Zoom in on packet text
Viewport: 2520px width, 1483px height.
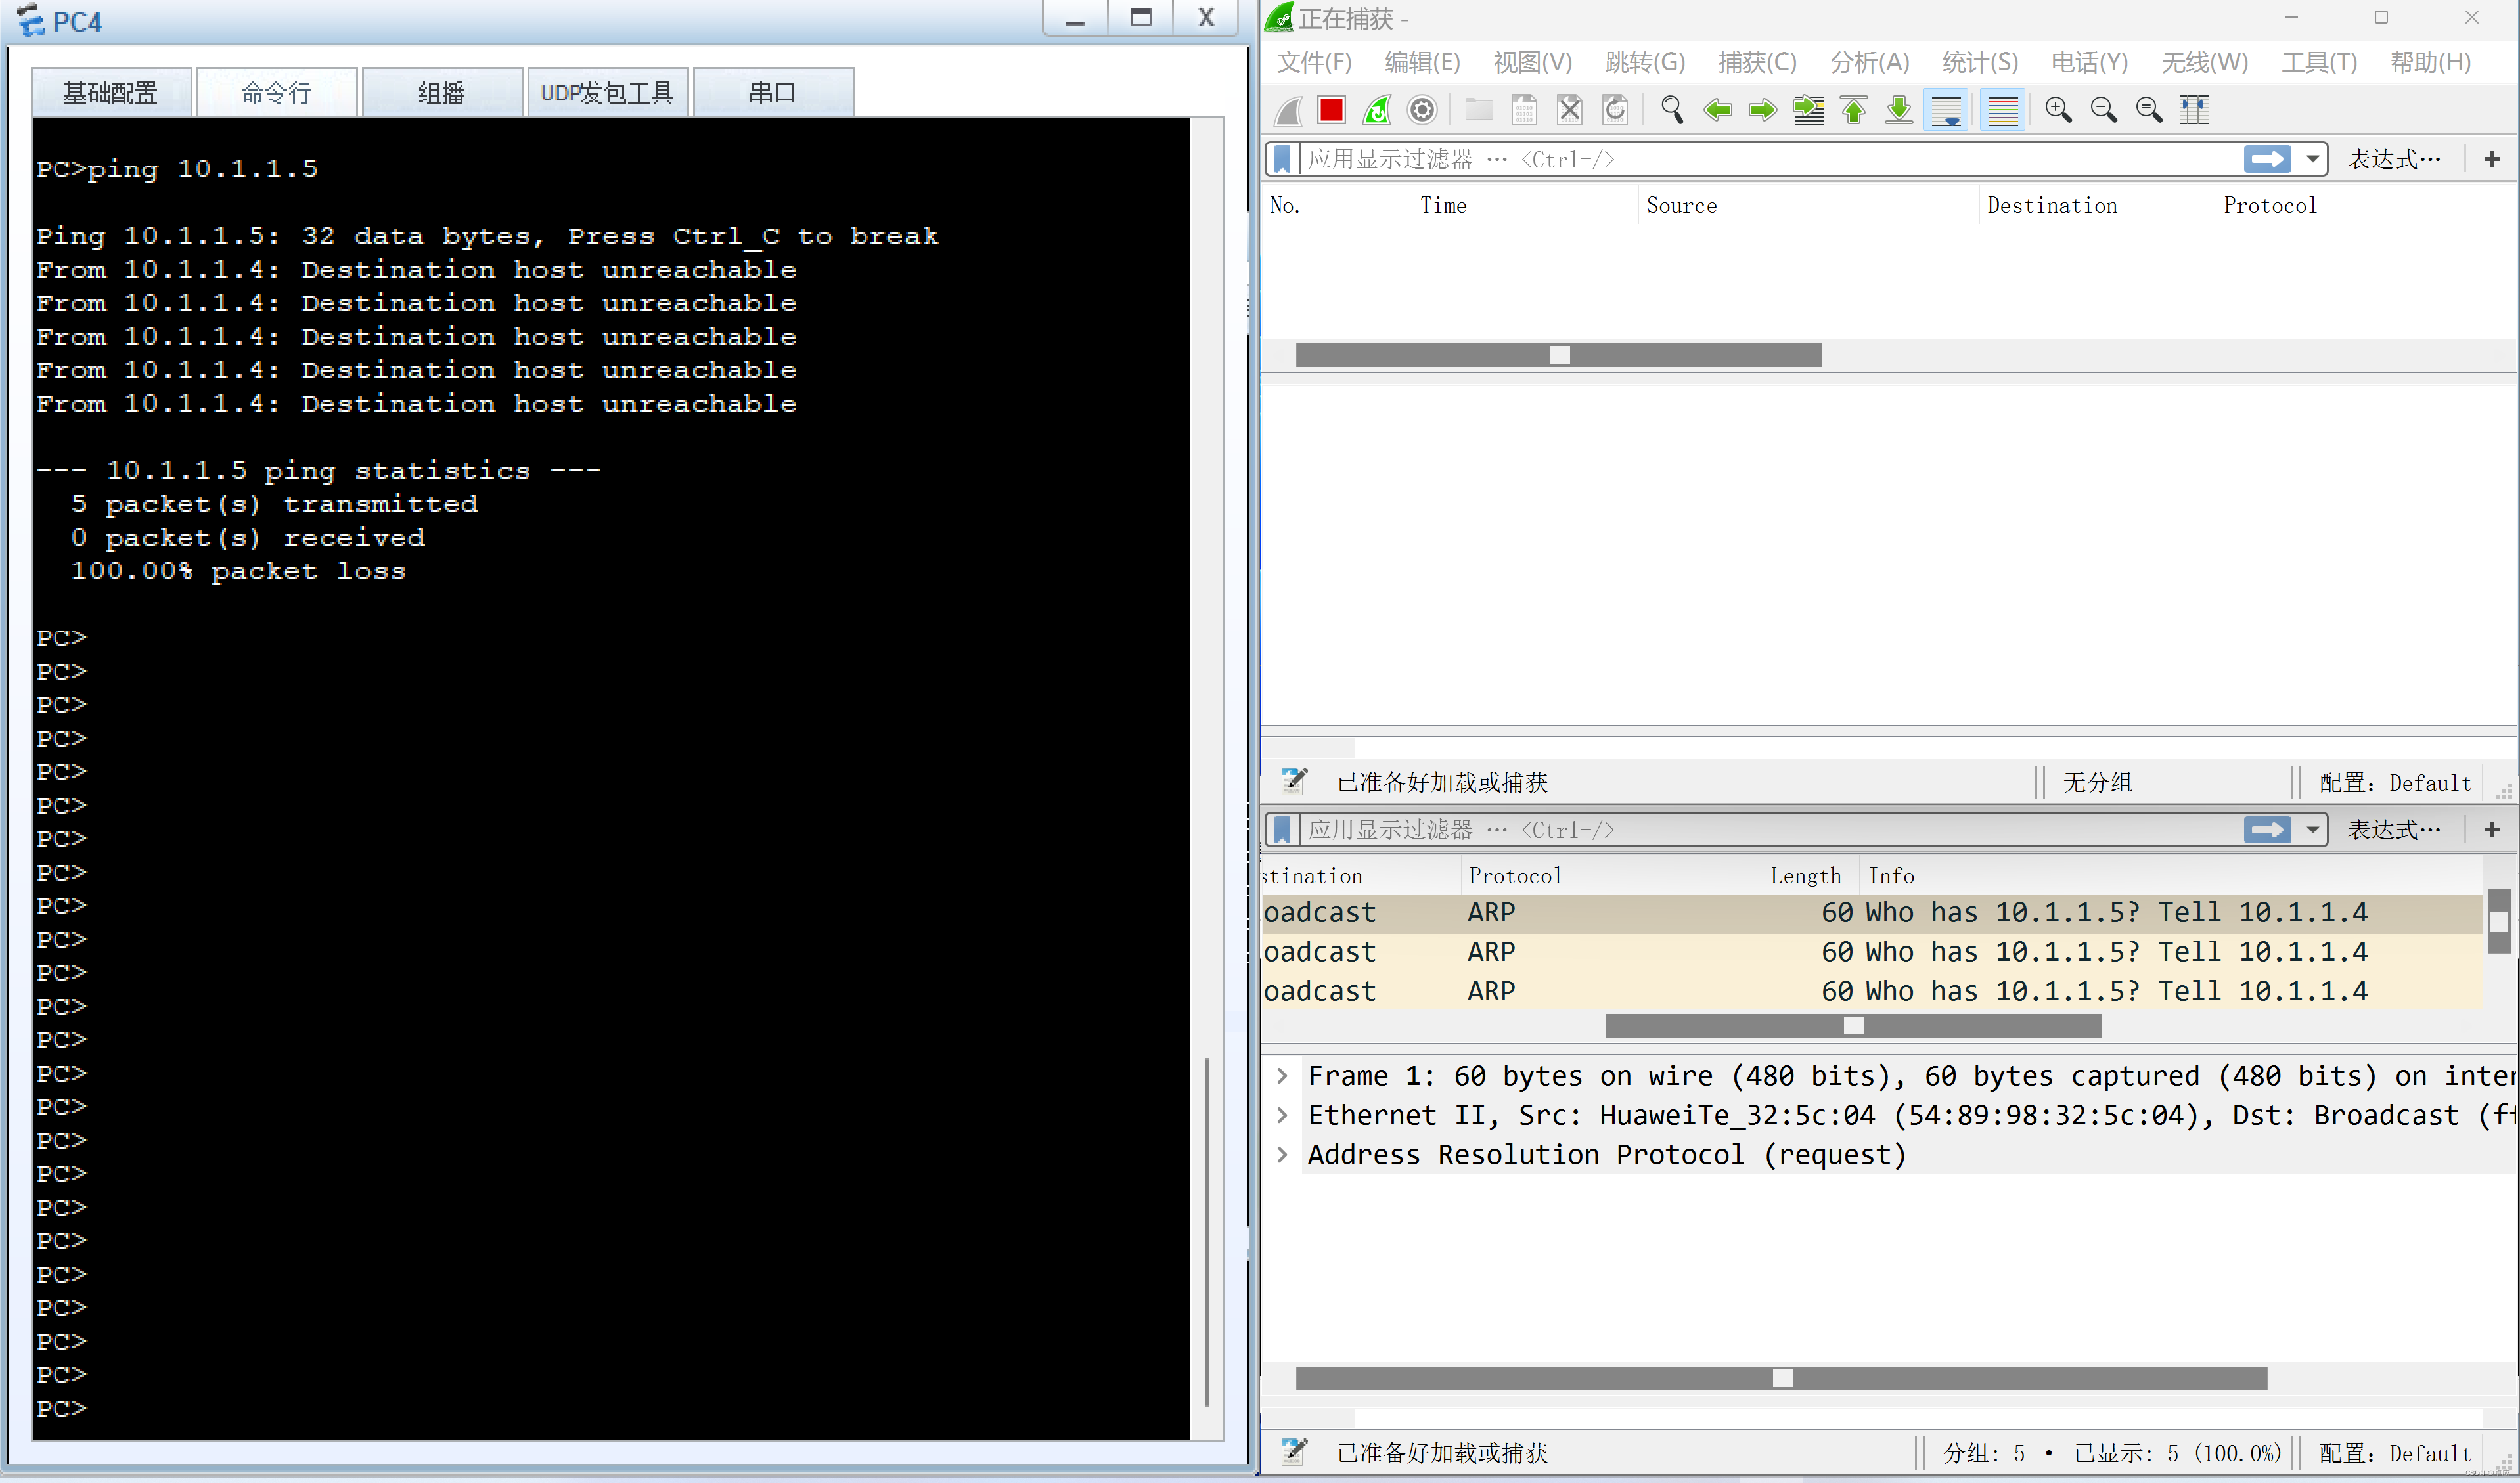point(2058,110)
